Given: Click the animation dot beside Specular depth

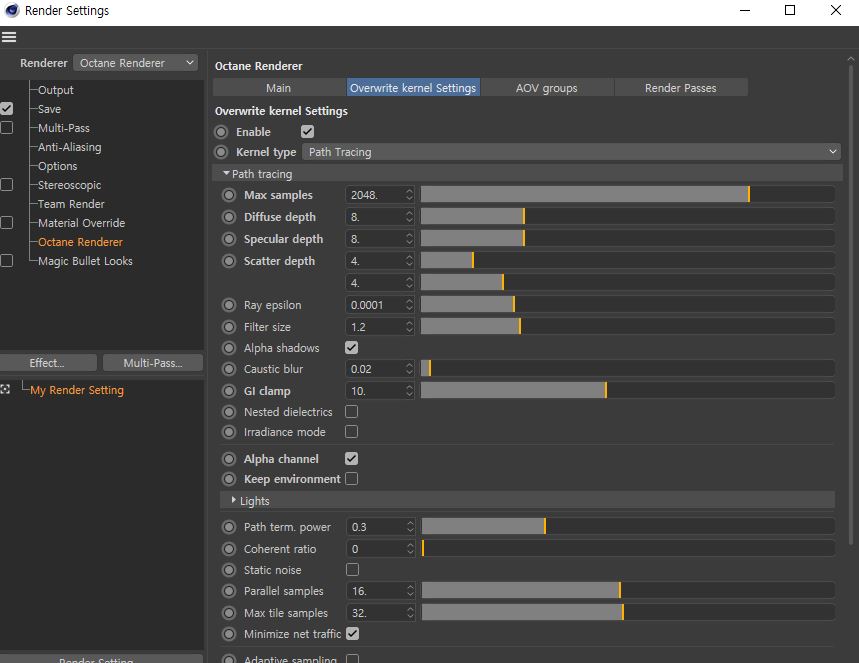Looking at the screenshot, I should [229, 239].
